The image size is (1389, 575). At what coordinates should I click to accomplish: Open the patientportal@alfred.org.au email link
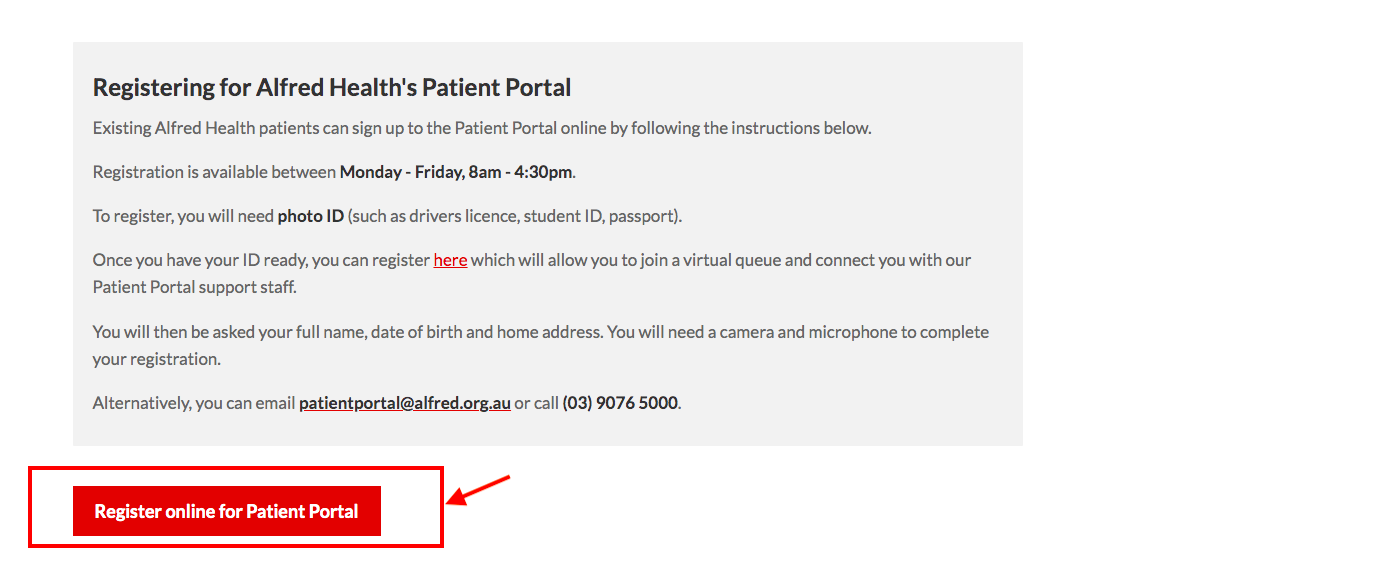click(405, 403)
